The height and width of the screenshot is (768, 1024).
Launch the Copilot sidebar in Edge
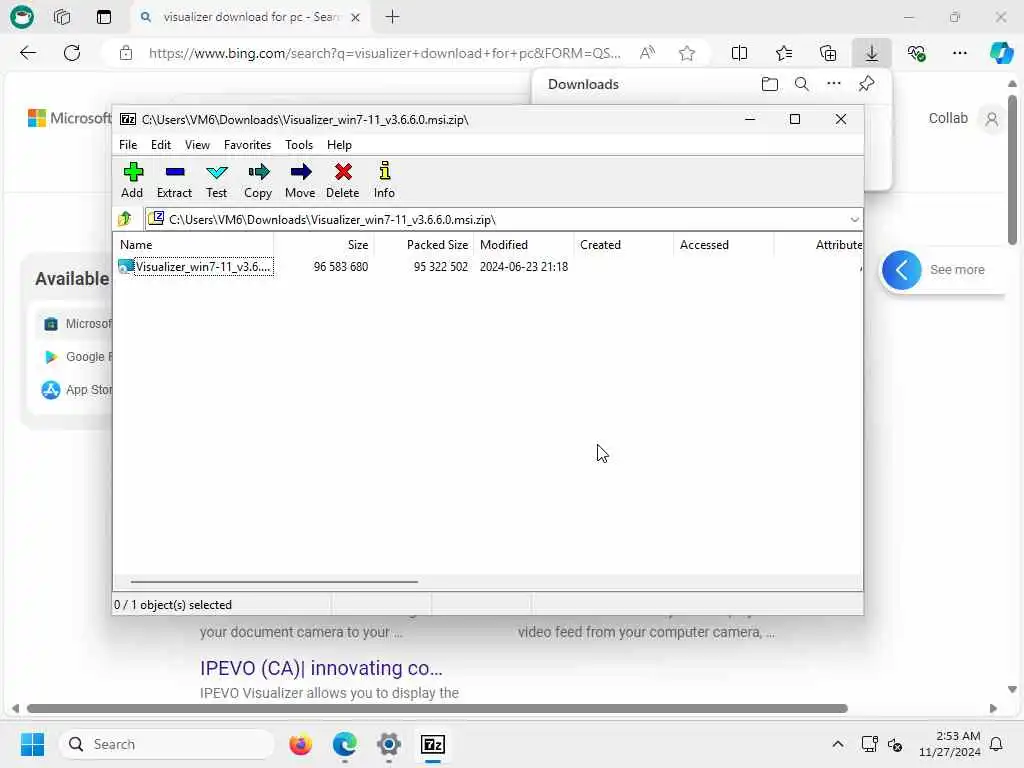[x=1002, y=53]
